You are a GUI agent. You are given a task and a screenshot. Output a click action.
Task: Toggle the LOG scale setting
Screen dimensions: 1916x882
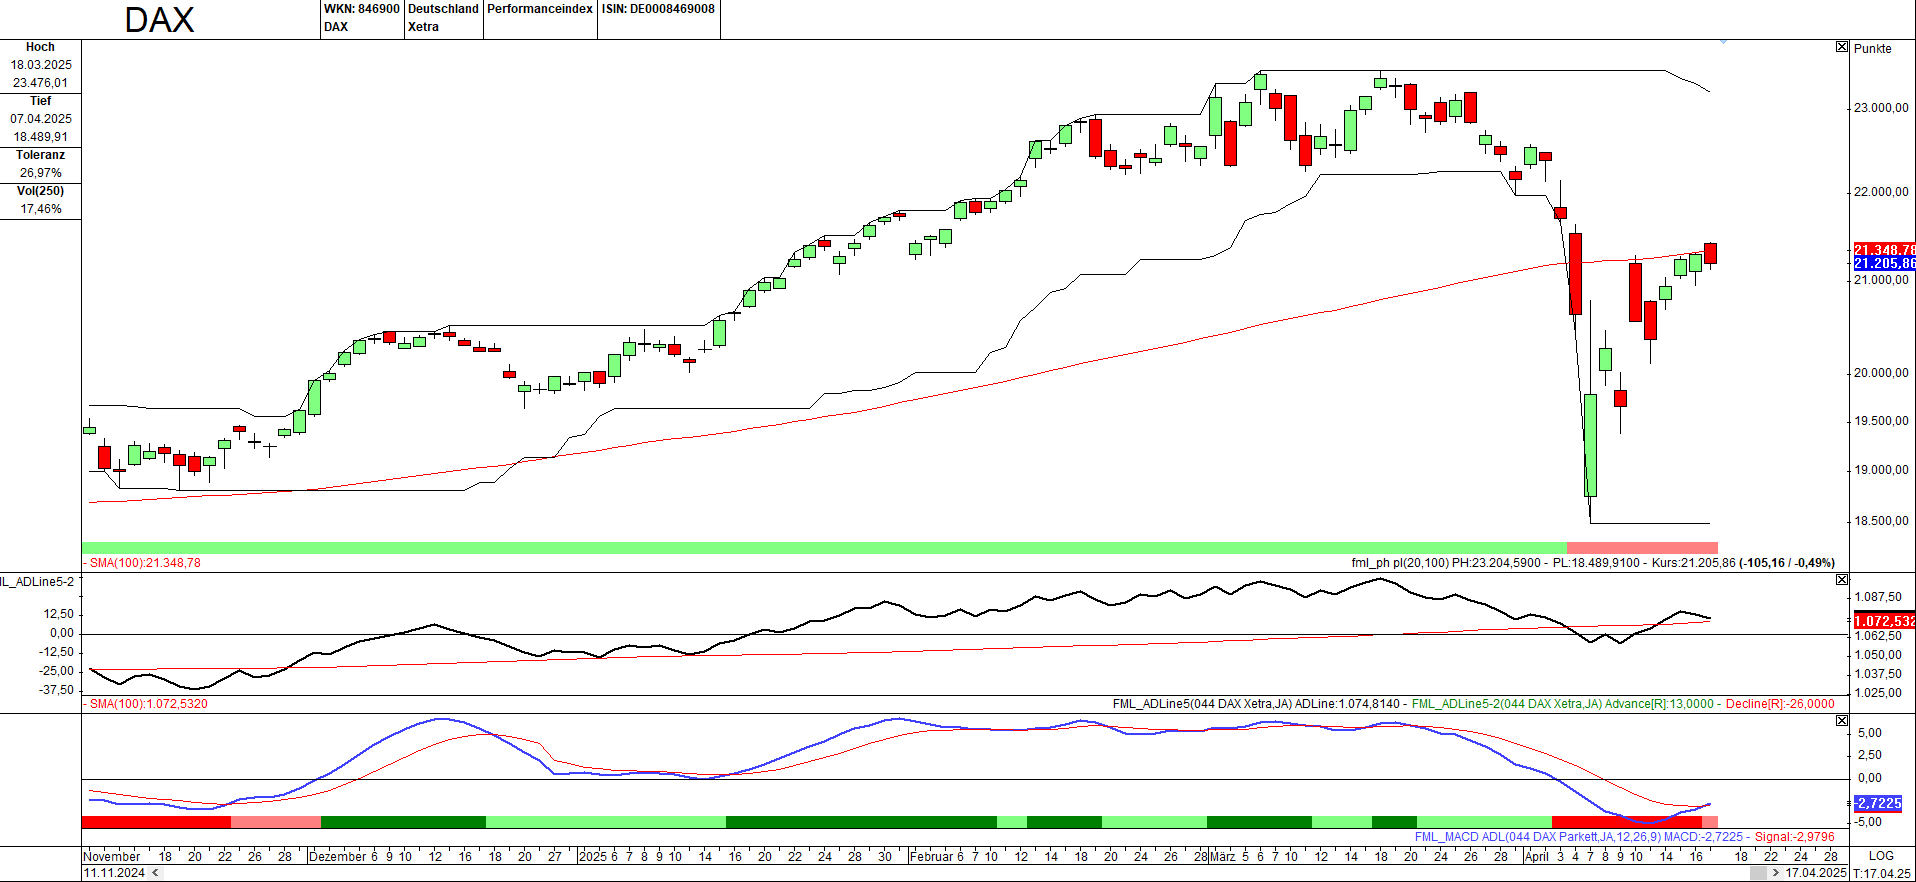(x=1881, y=856)
